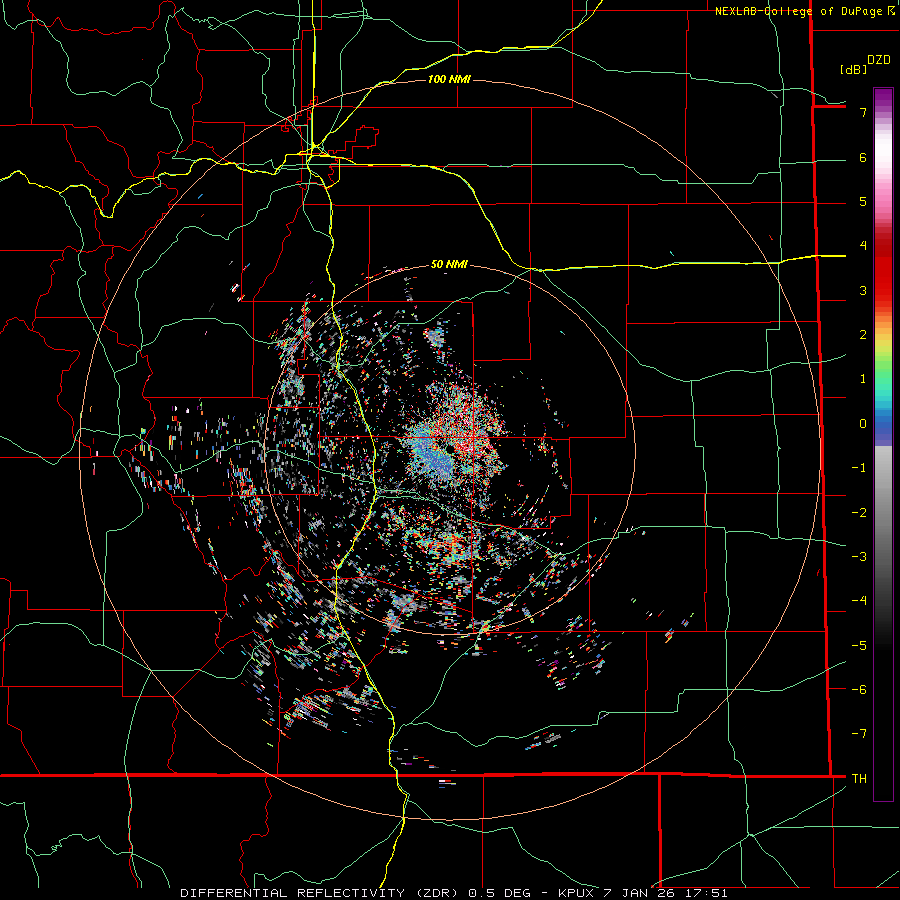Click the 3 value on the color scale
This screenshot has width=900, height=900.
pyautogui.click(x=863, y=290)
